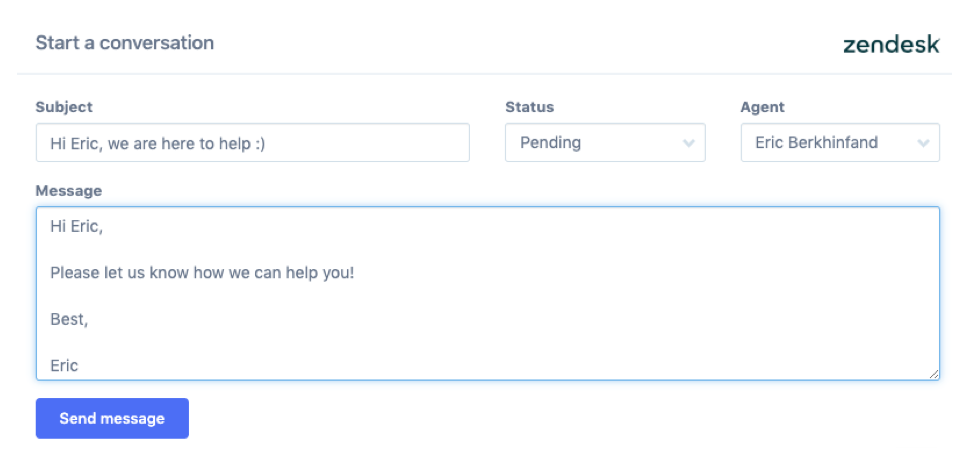Send the message with Send message button
Viewport: 969px width, 459px height.
click(x=112, y=418)
